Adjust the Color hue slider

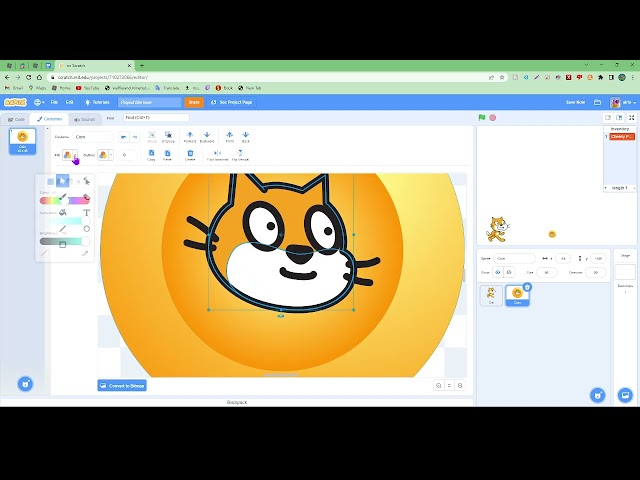click(64, 200)
